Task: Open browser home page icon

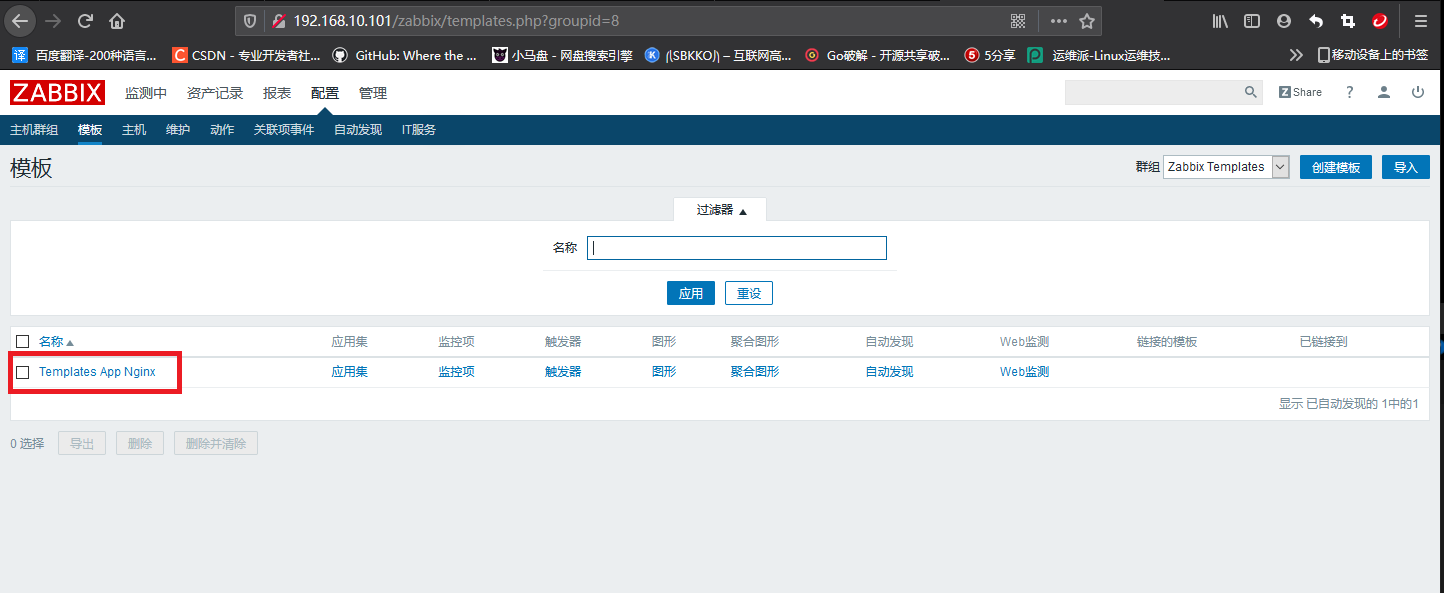Action: click(117, 20)
